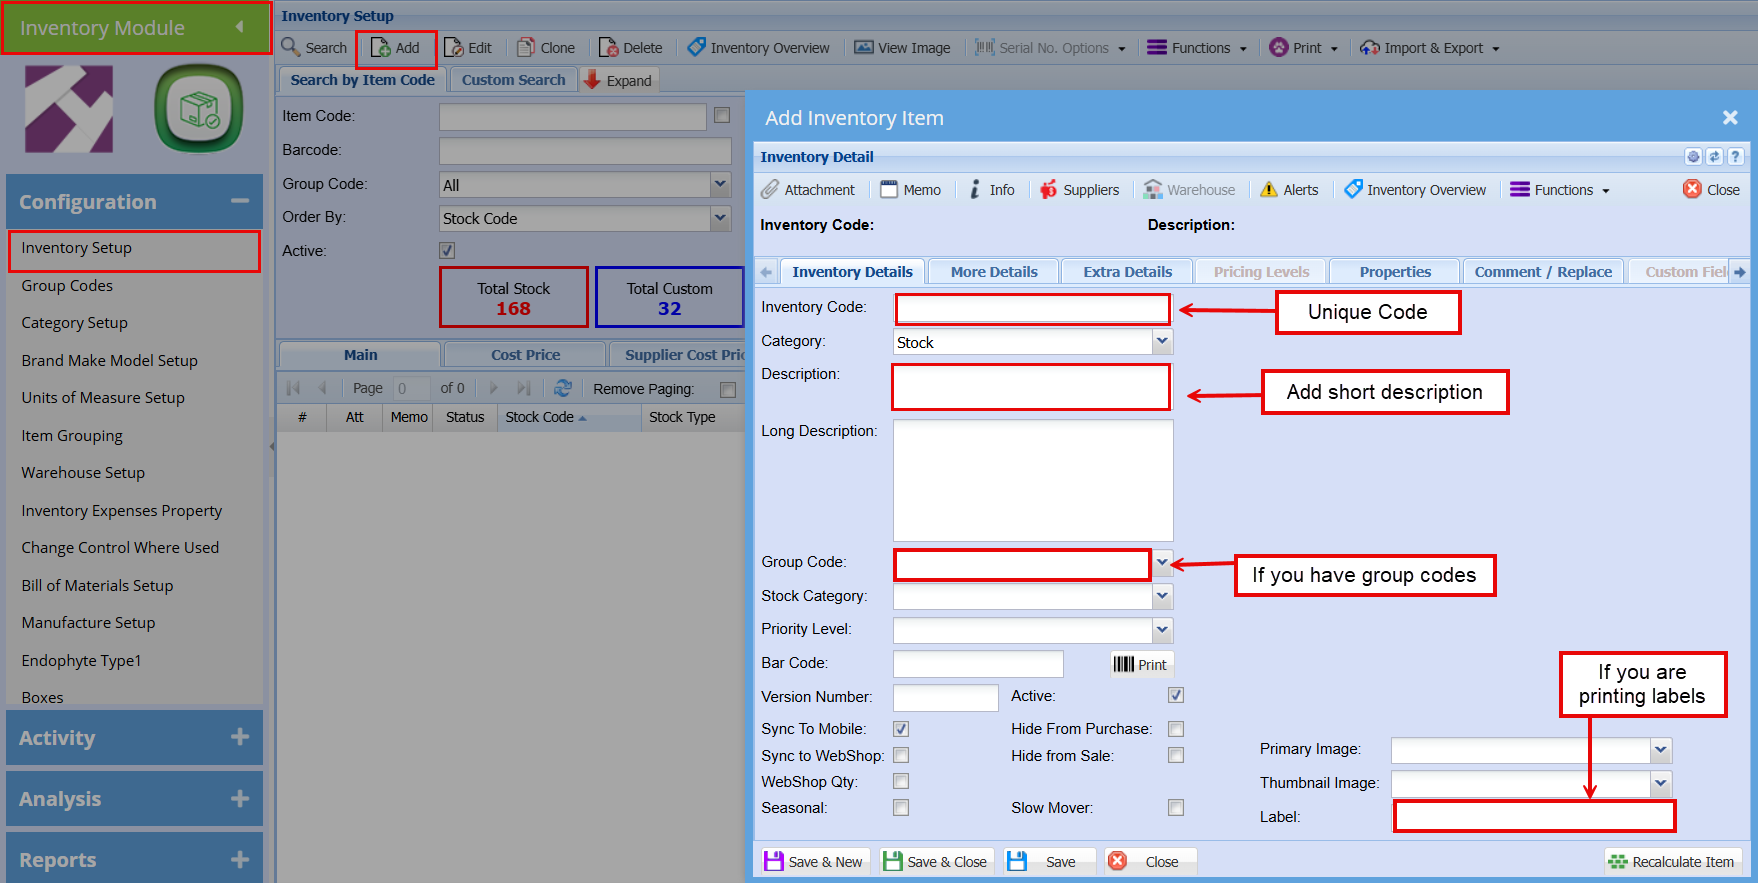Switch to the More Details tab

(993, 272)
